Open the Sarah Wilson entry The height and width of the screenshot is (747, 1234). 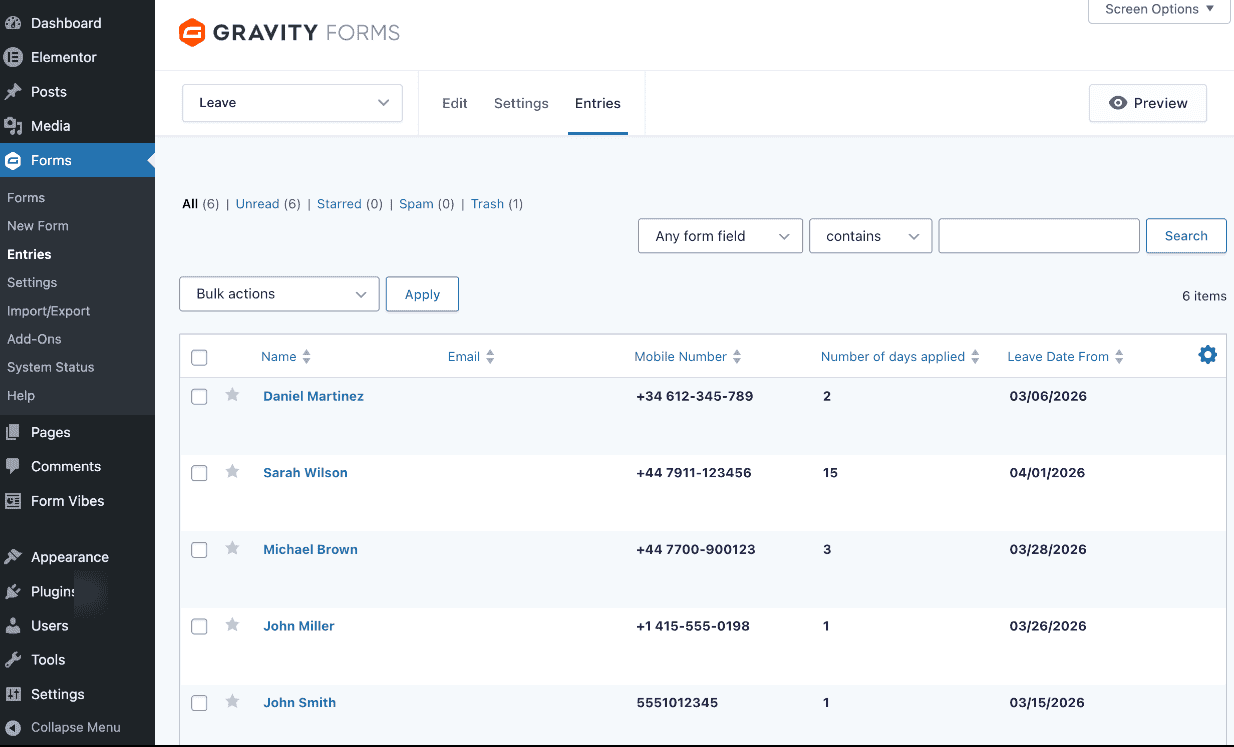(305, 473)
